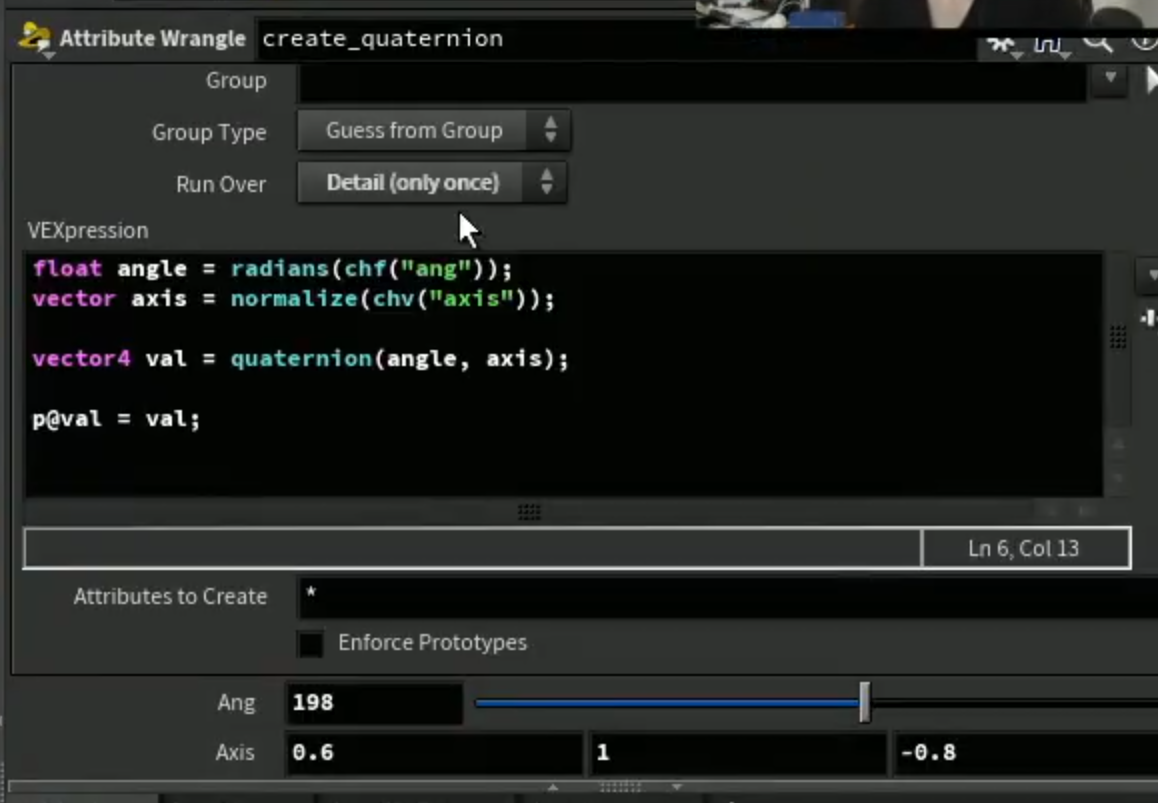The image size is (1158, 803).
Task: Open parameter search magnifier icon
Action: 1097,41
